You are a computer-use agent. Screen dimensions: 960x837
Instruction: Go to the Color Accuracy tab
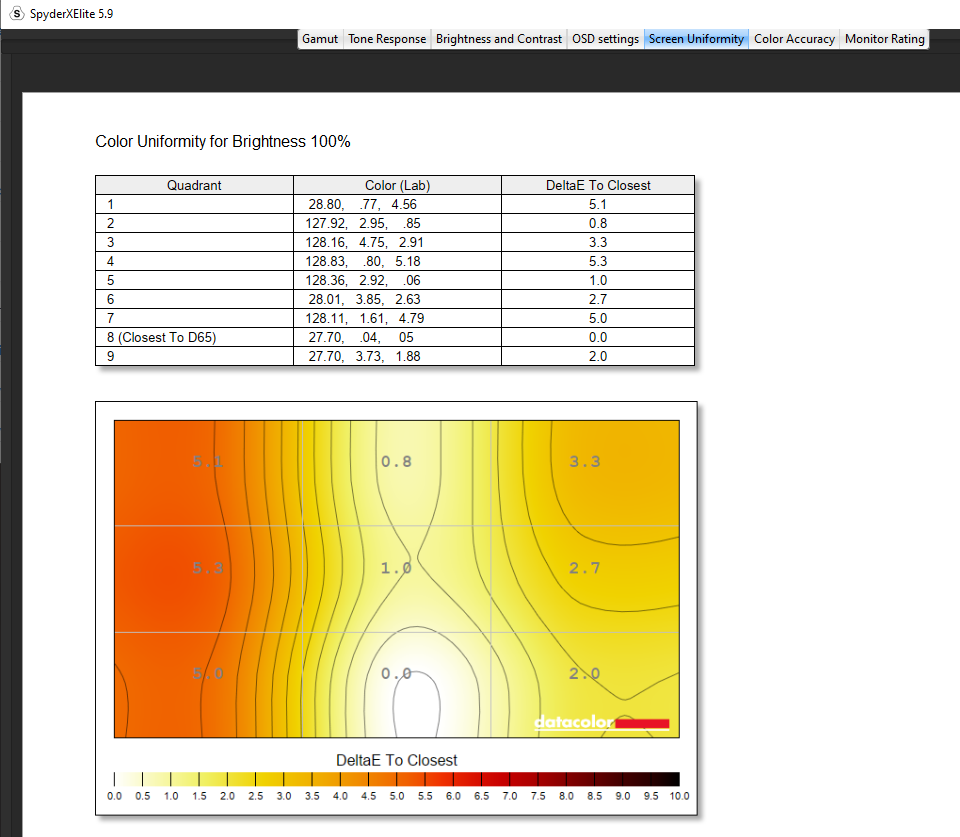coord(794,39)
